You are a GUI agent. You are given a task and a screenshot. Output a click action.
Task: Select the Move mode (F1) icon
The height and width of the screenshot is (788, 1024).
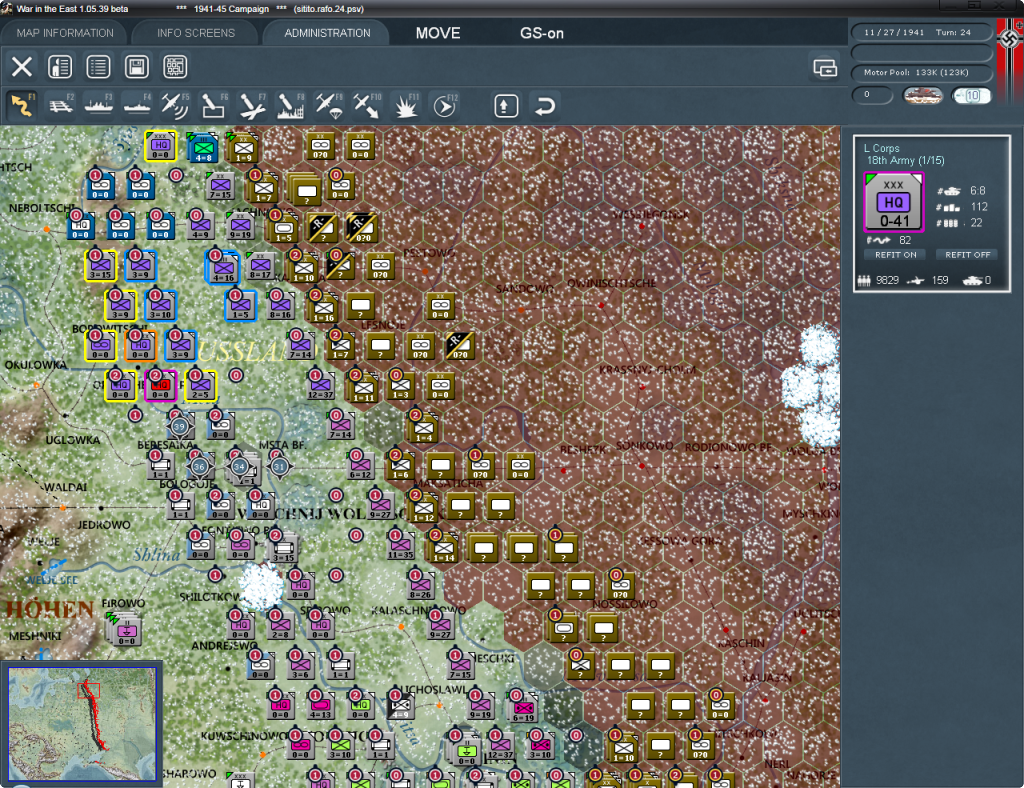point(22,105)
